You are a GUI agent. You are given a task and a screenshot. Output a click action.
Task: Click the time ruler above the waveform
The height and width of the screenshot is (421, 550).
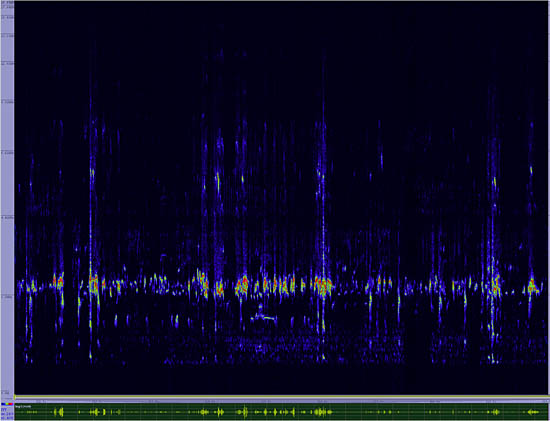[282, 401]
